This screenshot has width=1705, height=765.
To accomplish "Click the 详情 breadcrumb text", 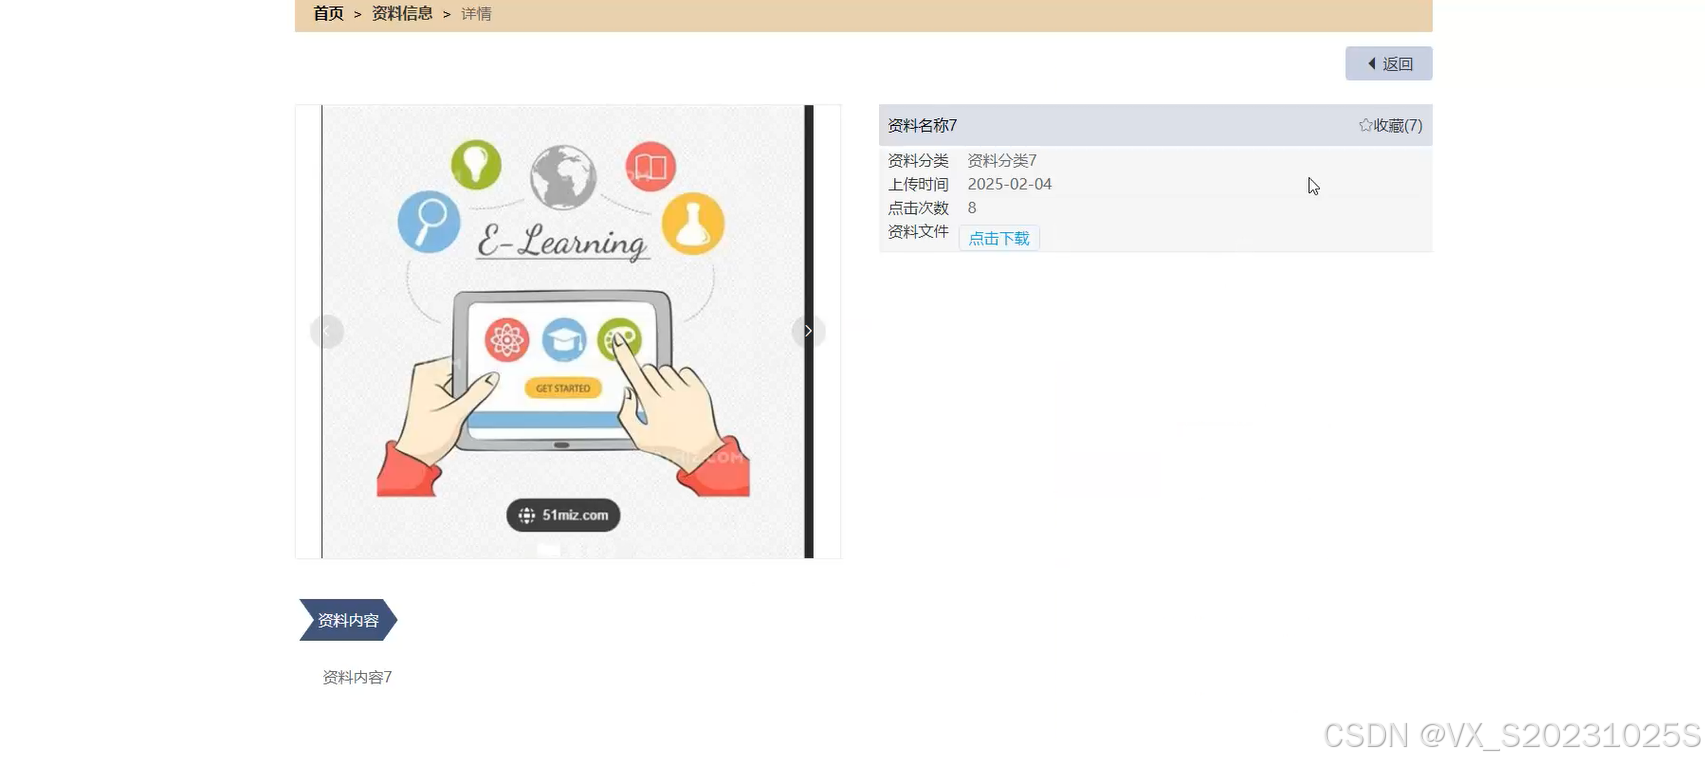I will pyautogui.click(x=476, y=14).
